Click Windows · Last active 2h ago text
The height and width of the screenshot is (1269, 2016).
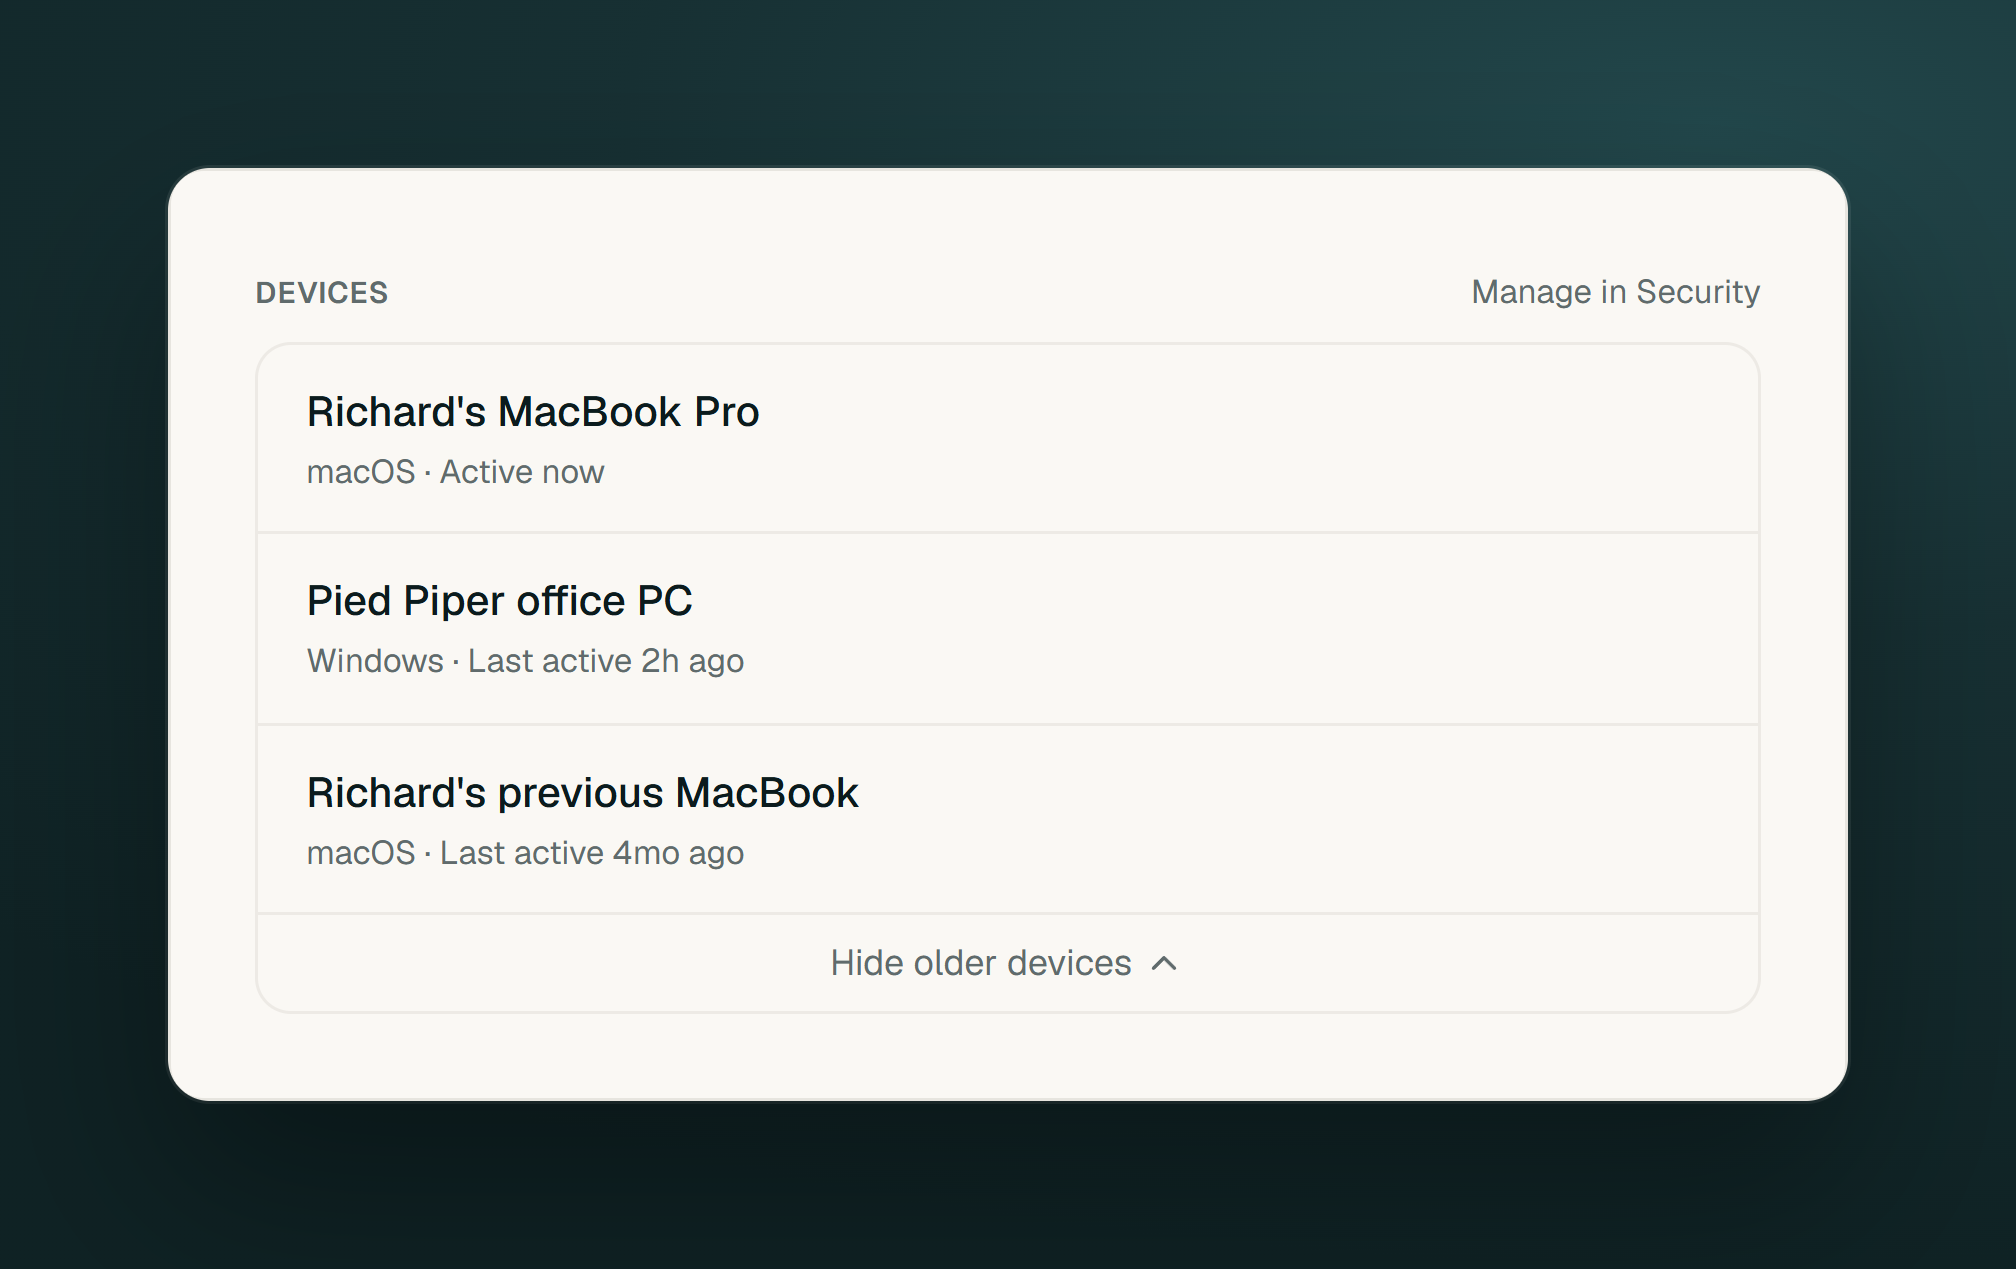[x=525, y=661]
